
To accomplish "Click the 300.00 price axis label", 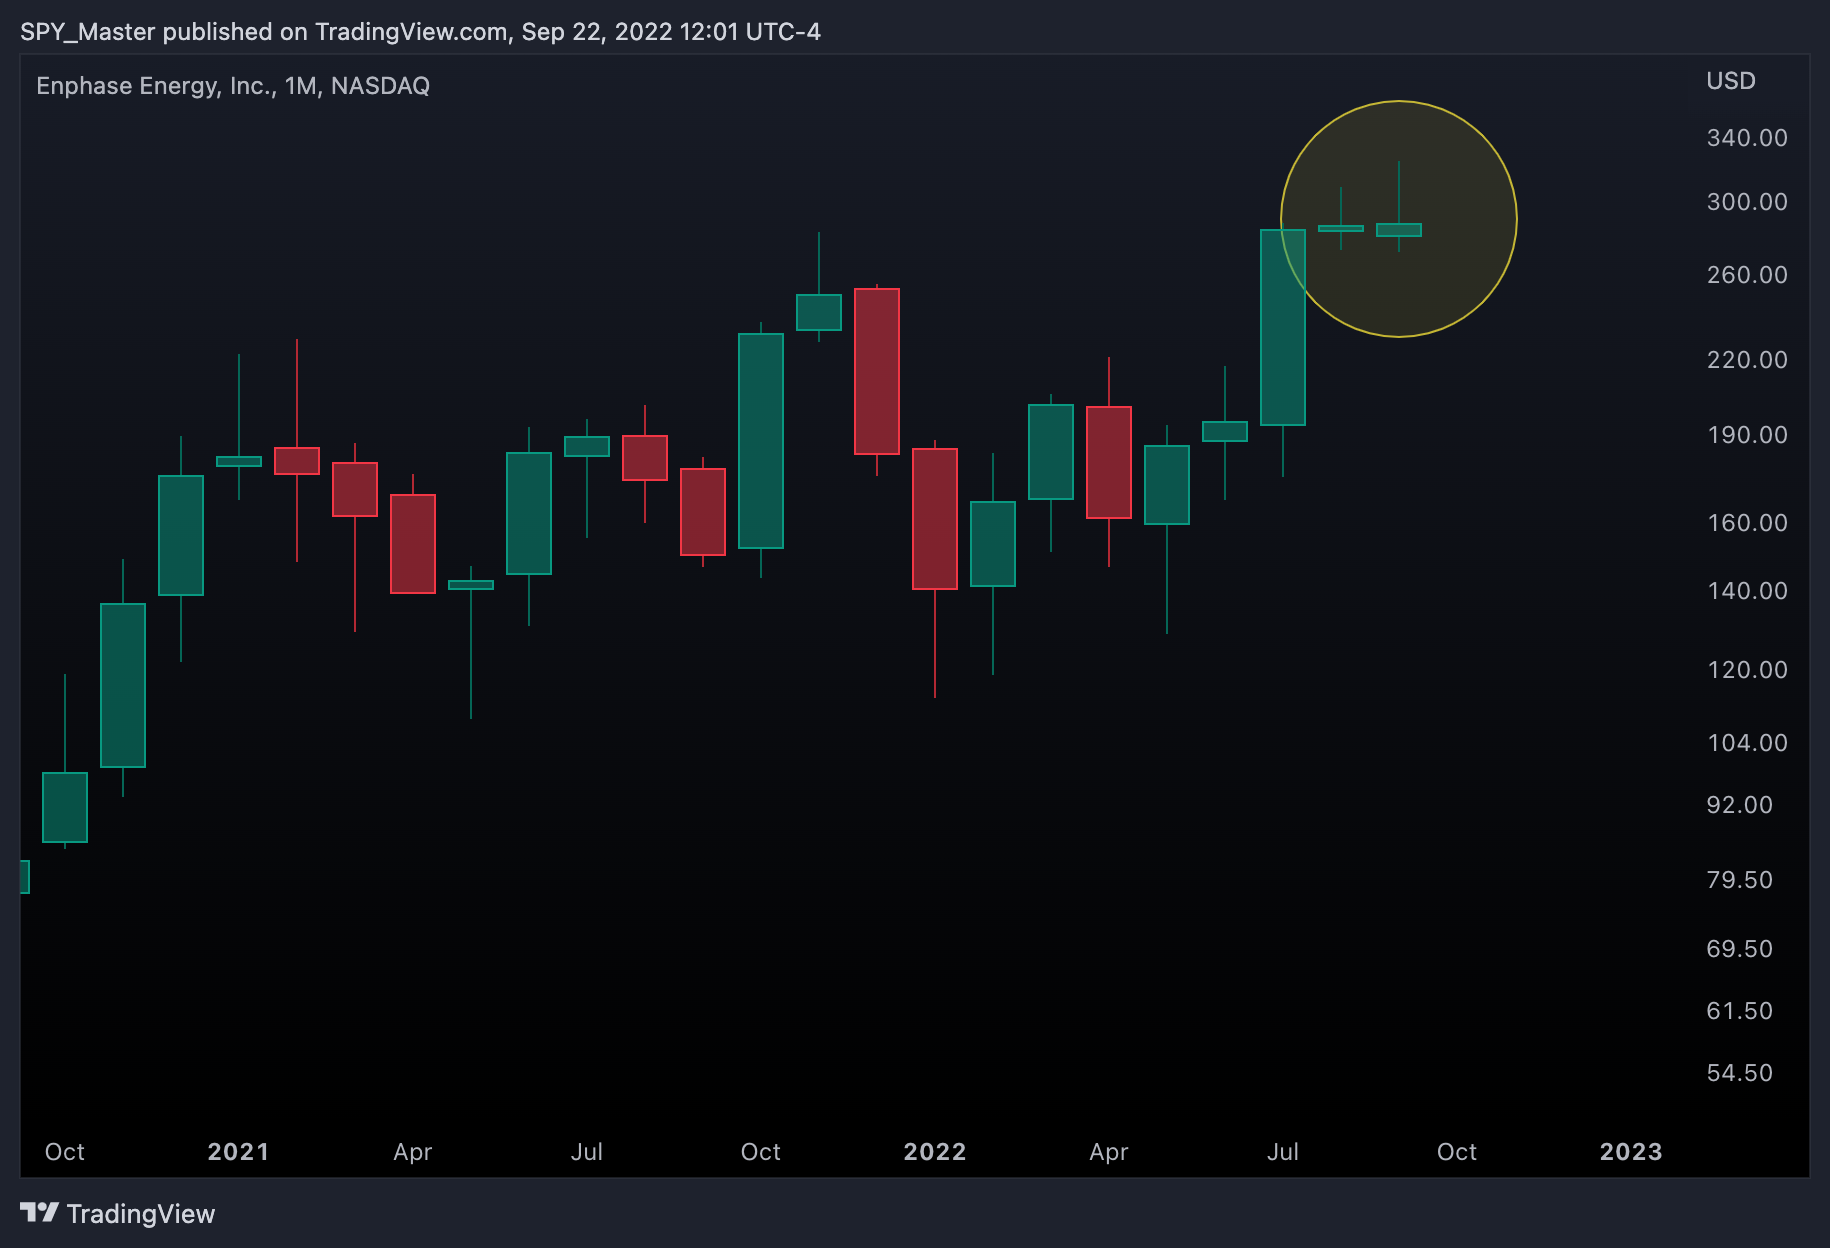I will [1747, 202].
